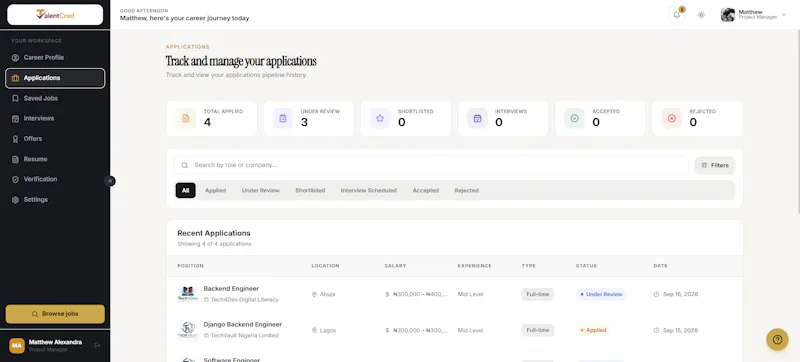Click SALARY column header
The width and height of the screenshot is (800, 362).
[x=395, y=266]
